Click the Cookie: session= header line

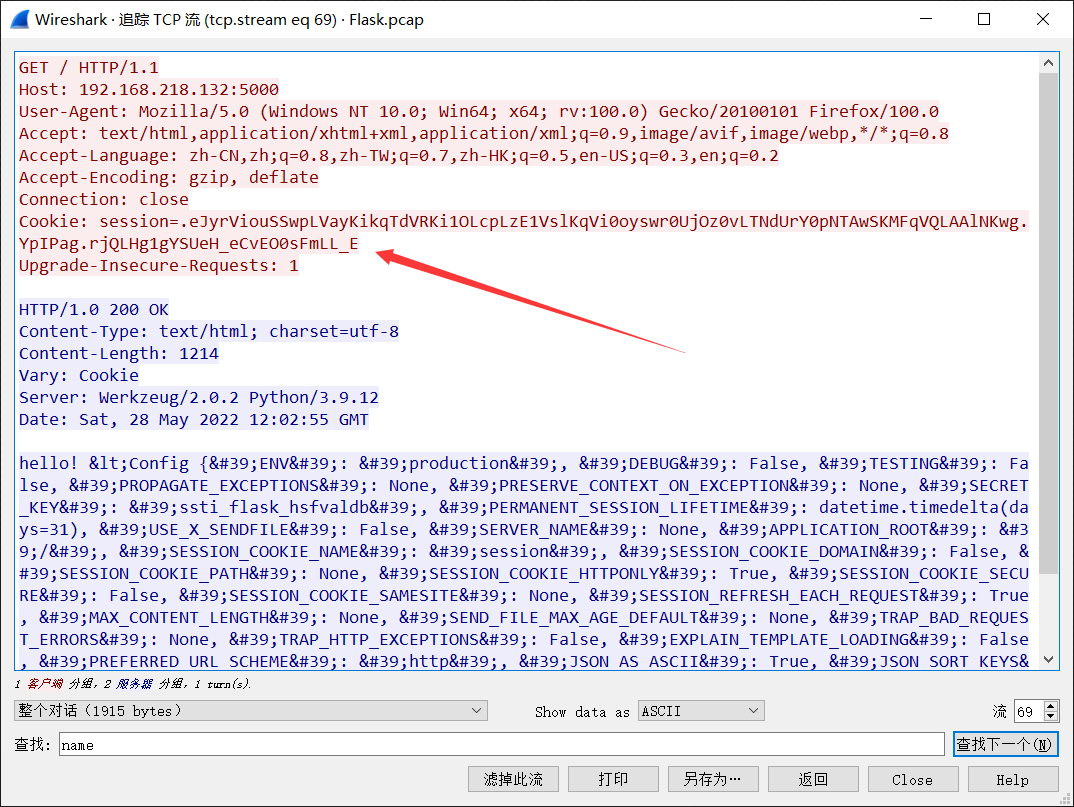523,221
